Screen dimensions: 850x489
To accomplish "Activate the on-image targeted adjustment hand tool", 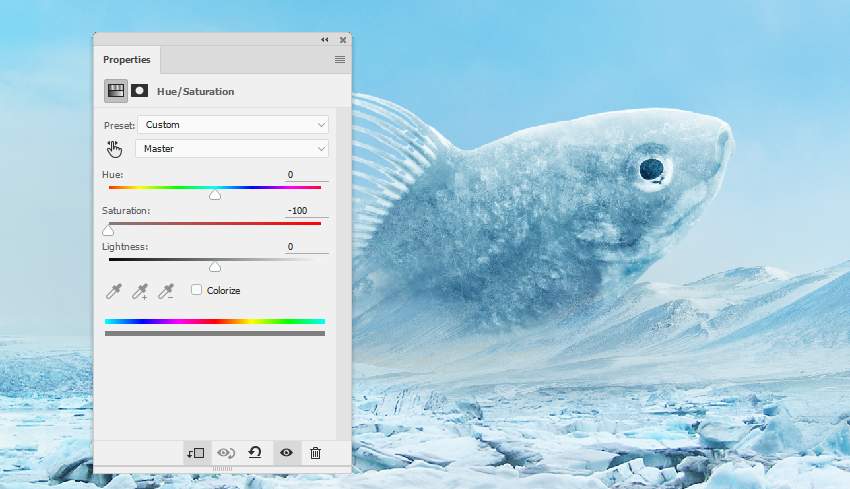I will pos(115,149).
